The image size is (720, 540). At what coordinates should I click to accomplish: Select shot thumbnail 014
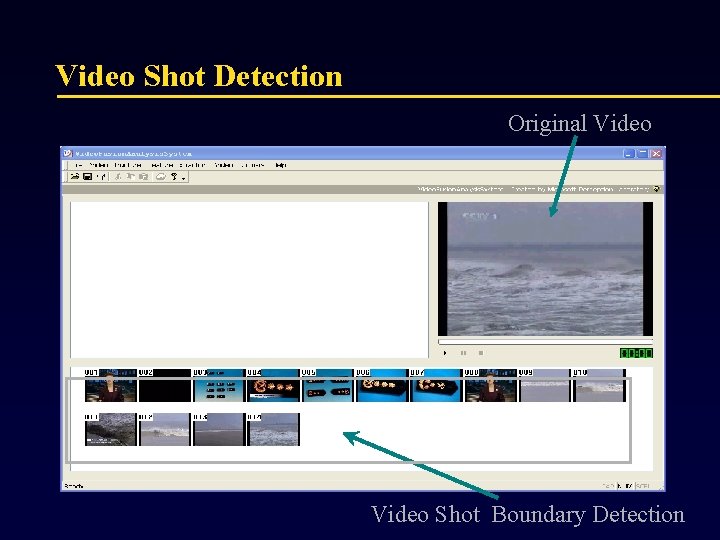tap(273, 429)
